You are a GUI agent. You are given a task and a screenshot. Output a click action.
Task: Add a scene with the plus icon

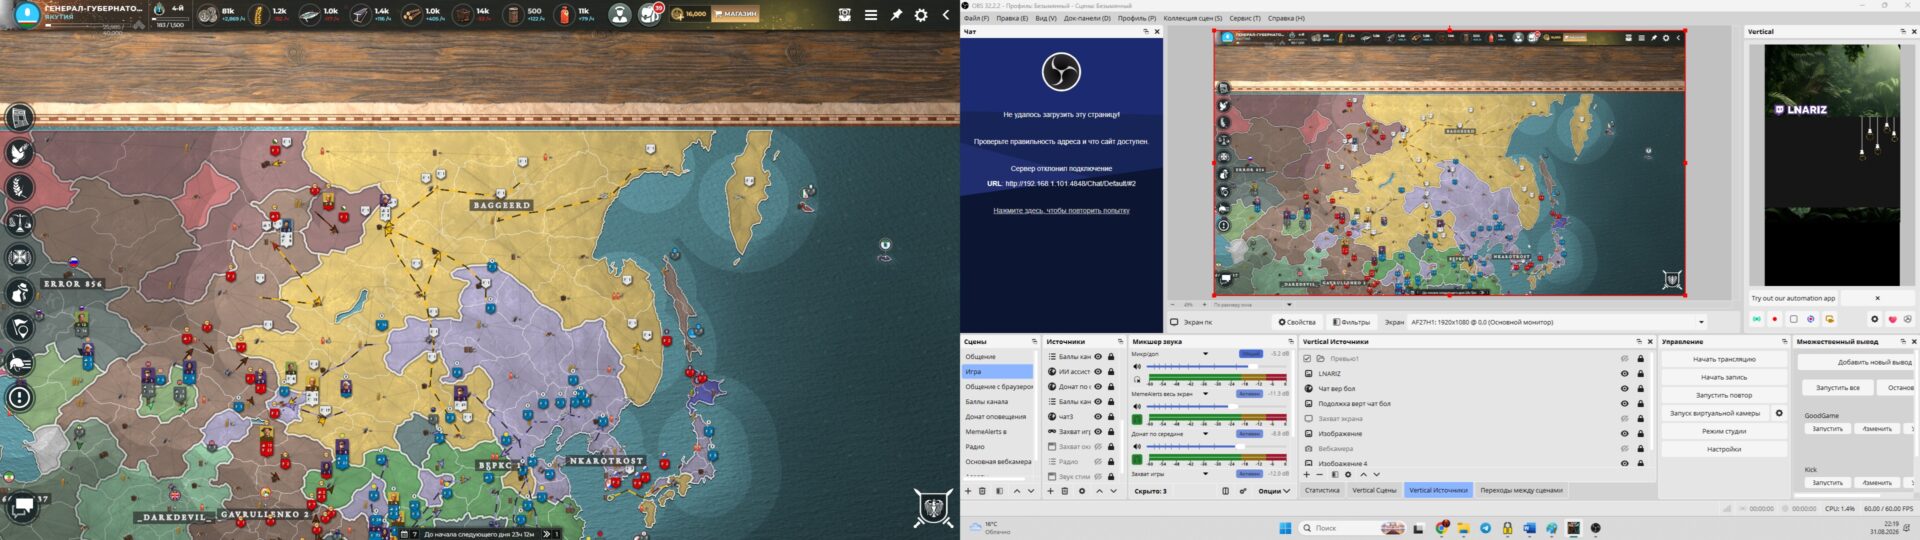click(968, 491)
